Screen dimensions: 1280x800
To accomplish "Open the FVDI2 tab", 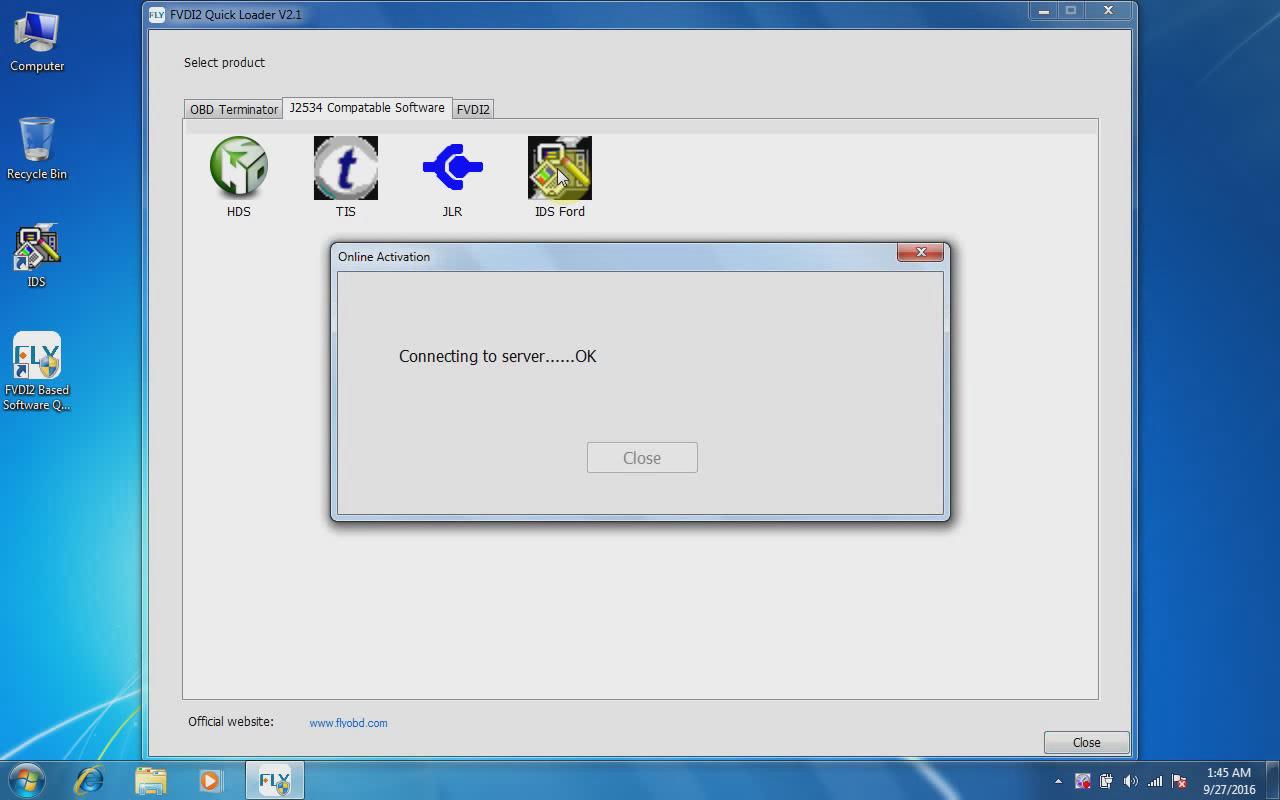I will point(473,109).
